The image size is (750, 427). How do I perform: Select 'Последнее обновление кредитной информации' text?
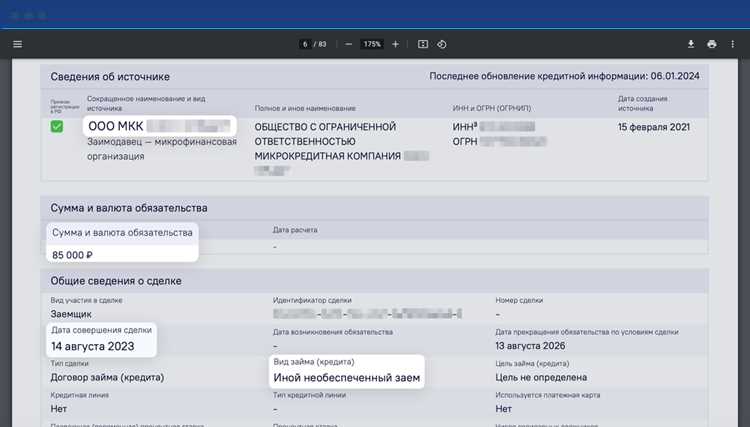point(538,76)
